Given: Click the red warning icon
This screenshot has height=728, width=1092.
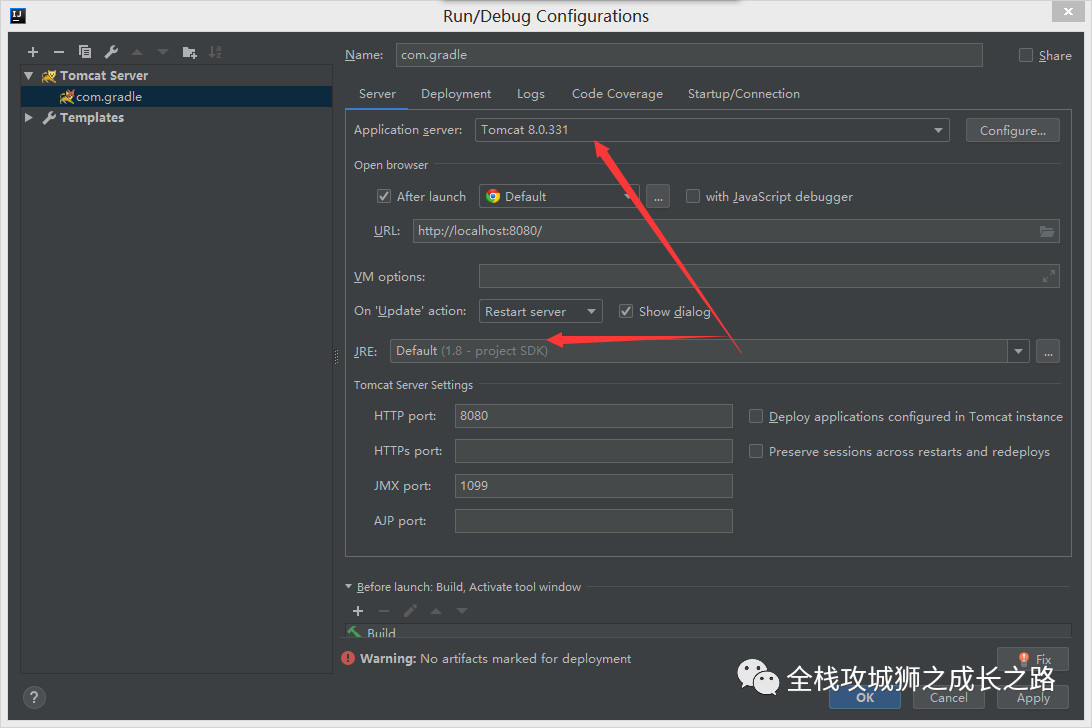Looking at the screenshot, I should pyautogui.click(x=348, y=658).
